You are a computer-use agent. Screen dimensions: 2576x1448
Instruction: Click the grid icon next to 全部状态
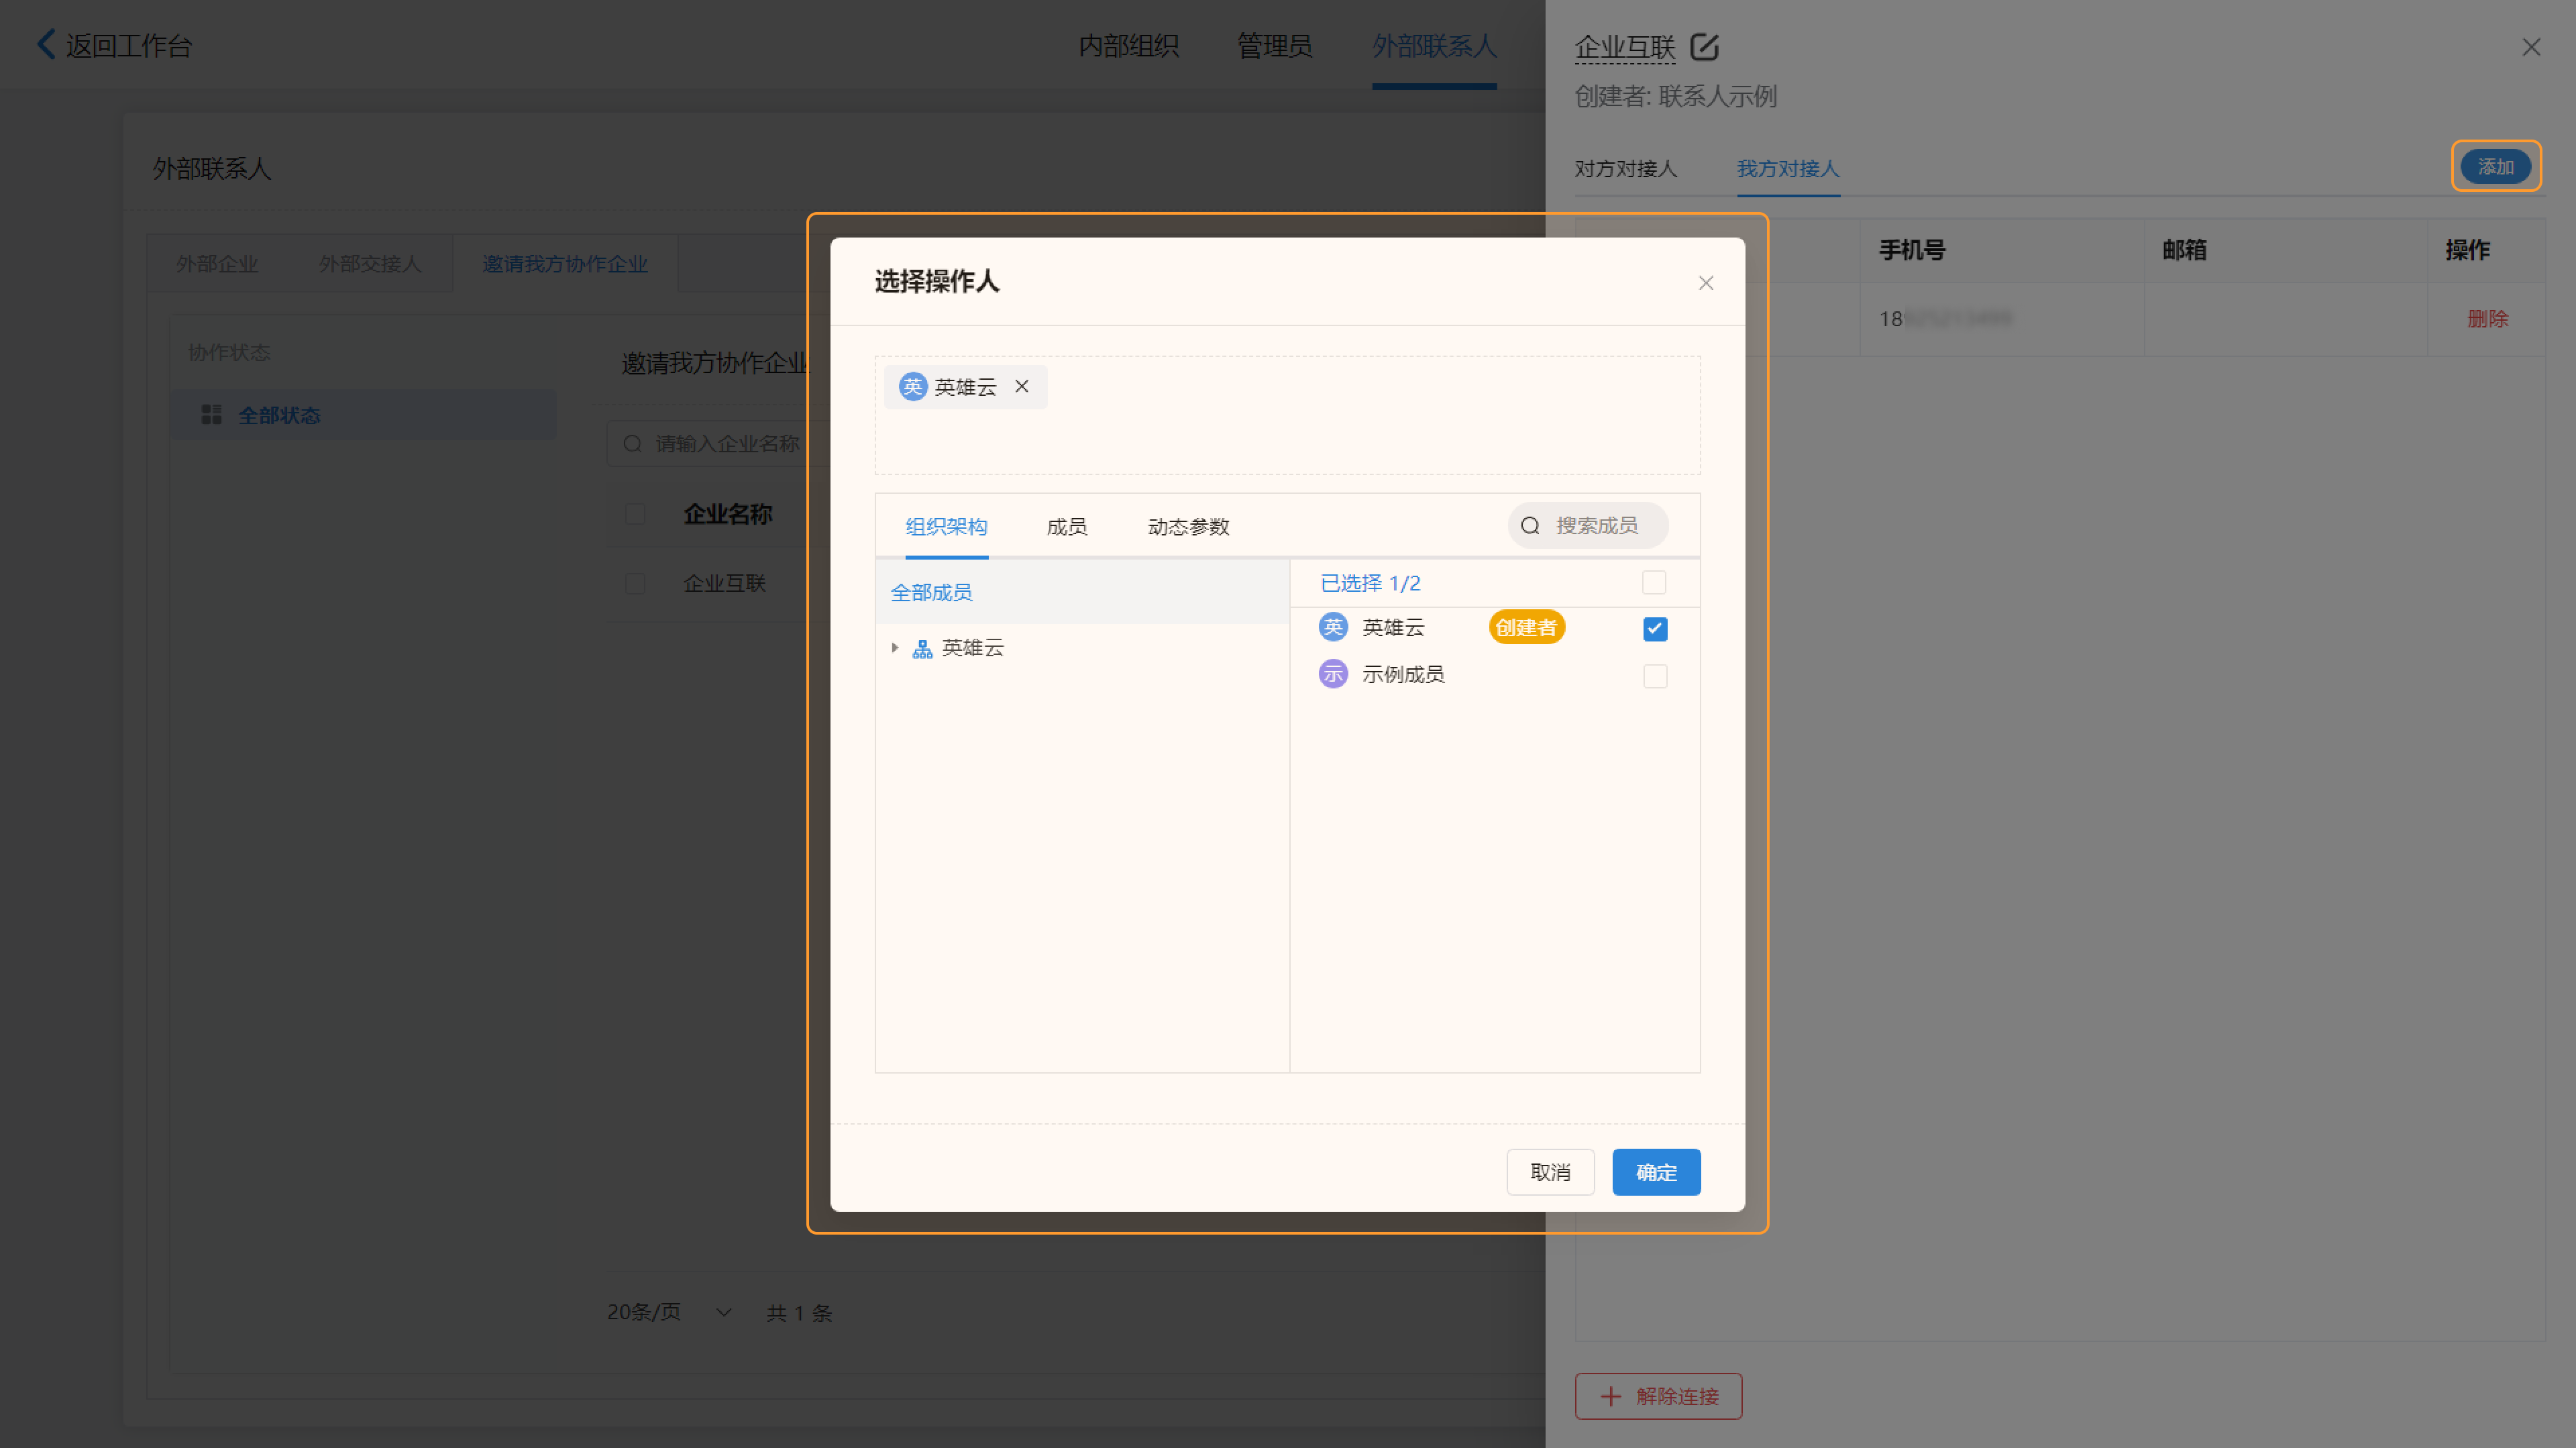211,414
